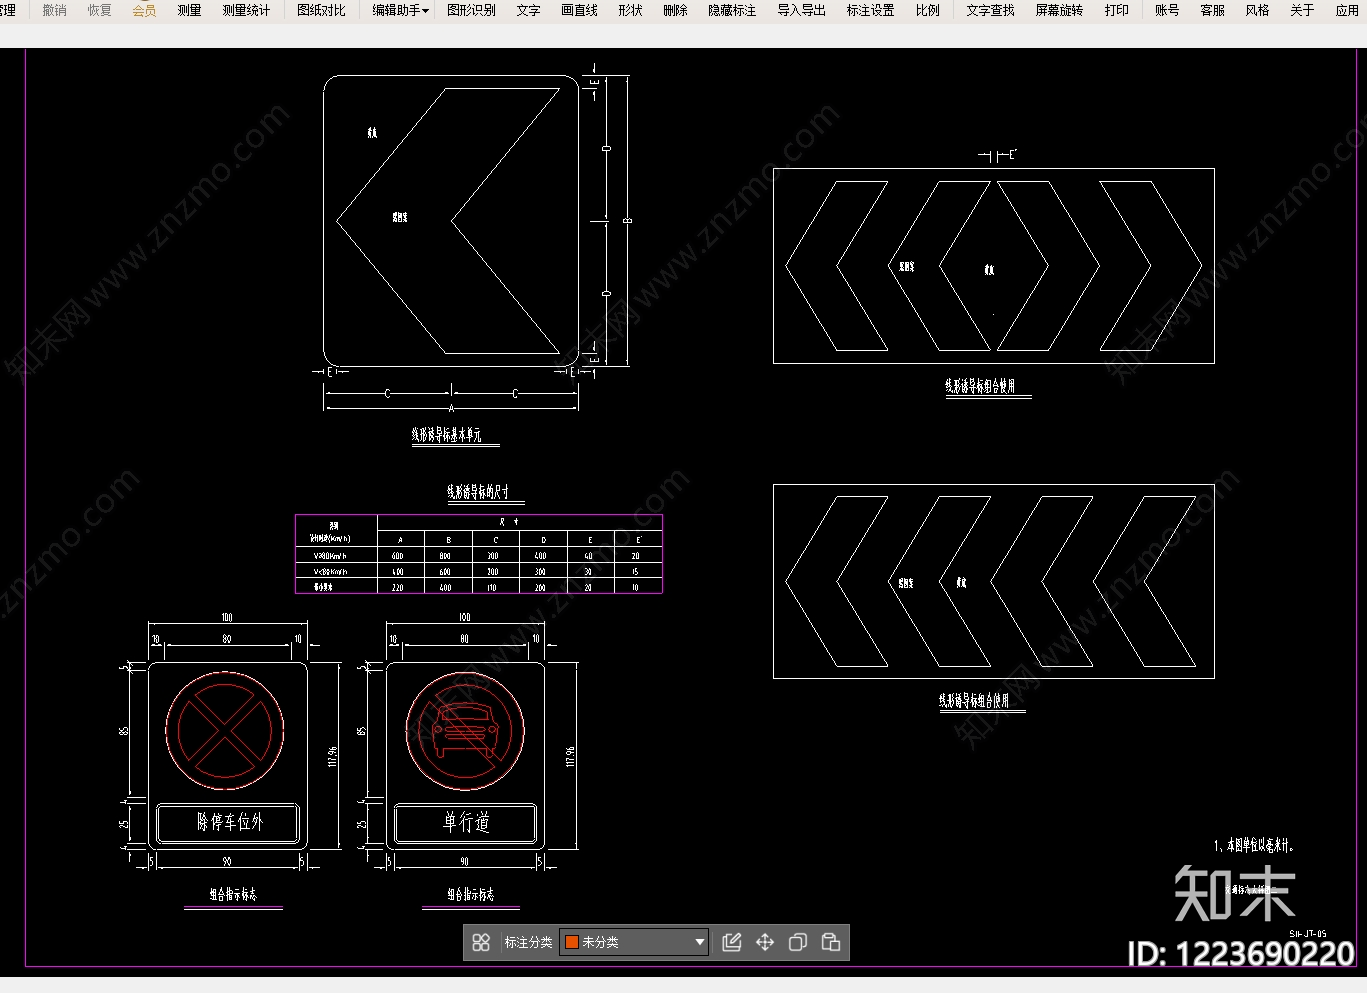Screen dimensions: 1367x993
Task: Click the 图形识别 toolbar item
Action: 471,10
